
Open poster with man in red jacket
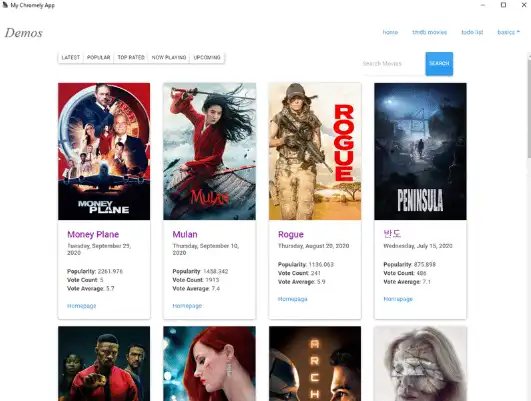coord(104,363)
